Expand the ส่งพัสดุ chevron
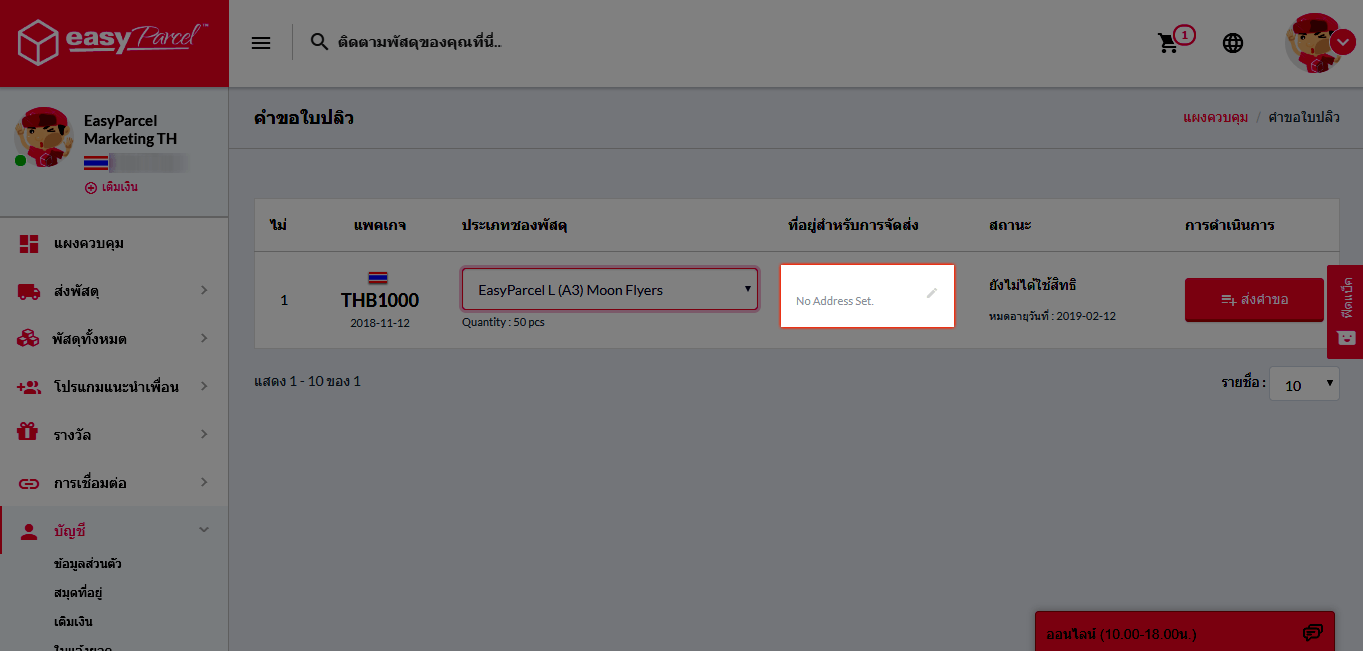 [204, 290]
